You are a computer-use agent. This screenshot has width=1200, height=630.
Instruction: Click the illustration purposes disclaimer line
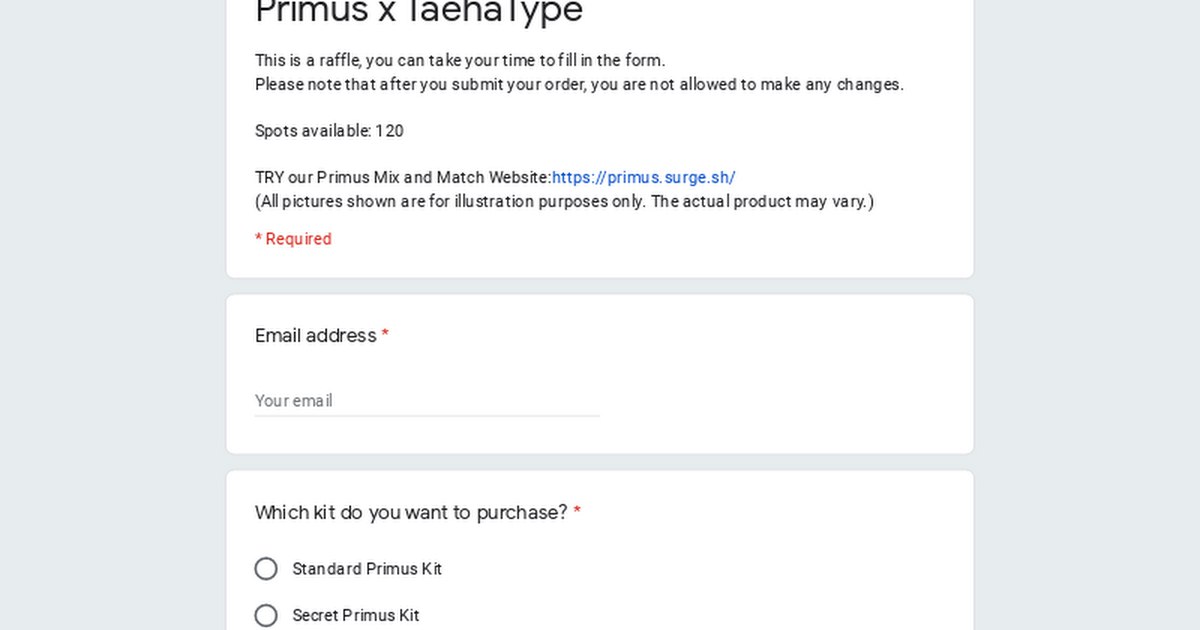(x=564, y=202)
